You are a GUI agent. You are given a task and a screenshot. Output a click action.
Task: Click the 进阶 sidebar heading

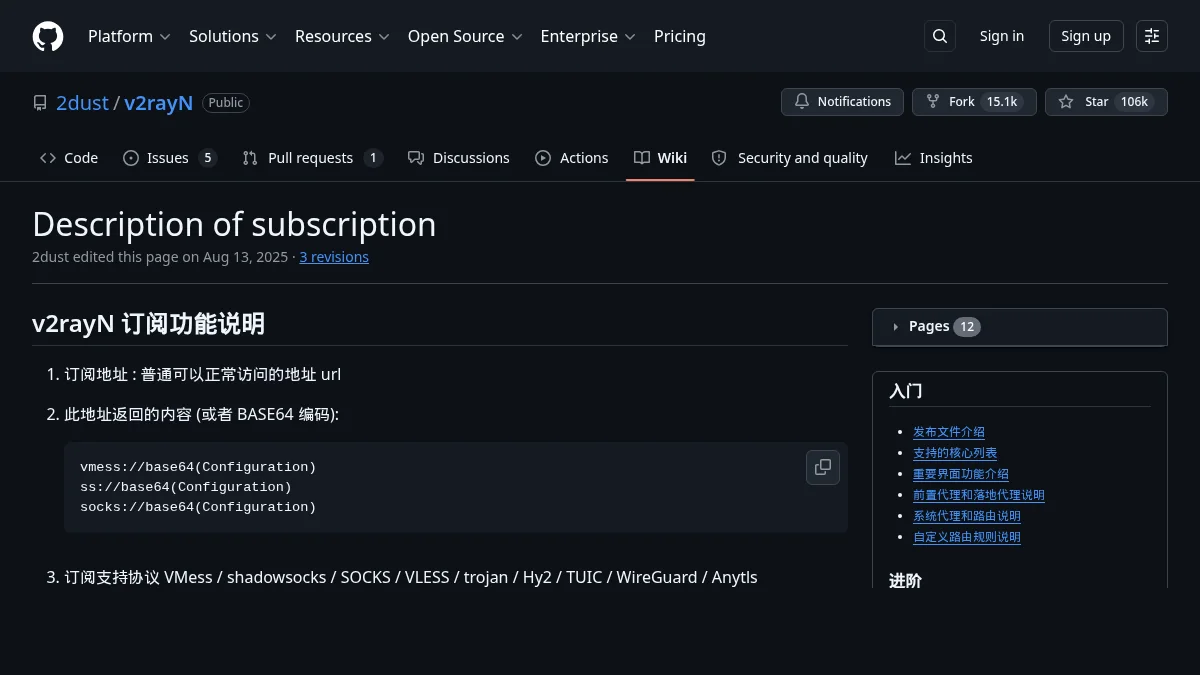[906, 580]
